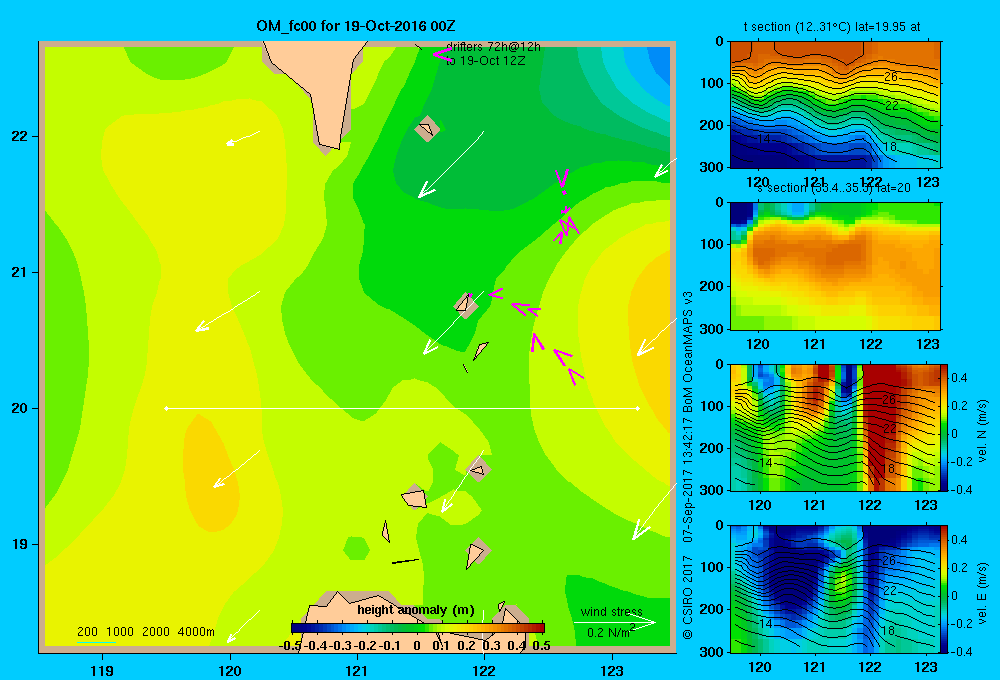Click the "-0.5" value on height anomaly scale

(x=290, y=646)
